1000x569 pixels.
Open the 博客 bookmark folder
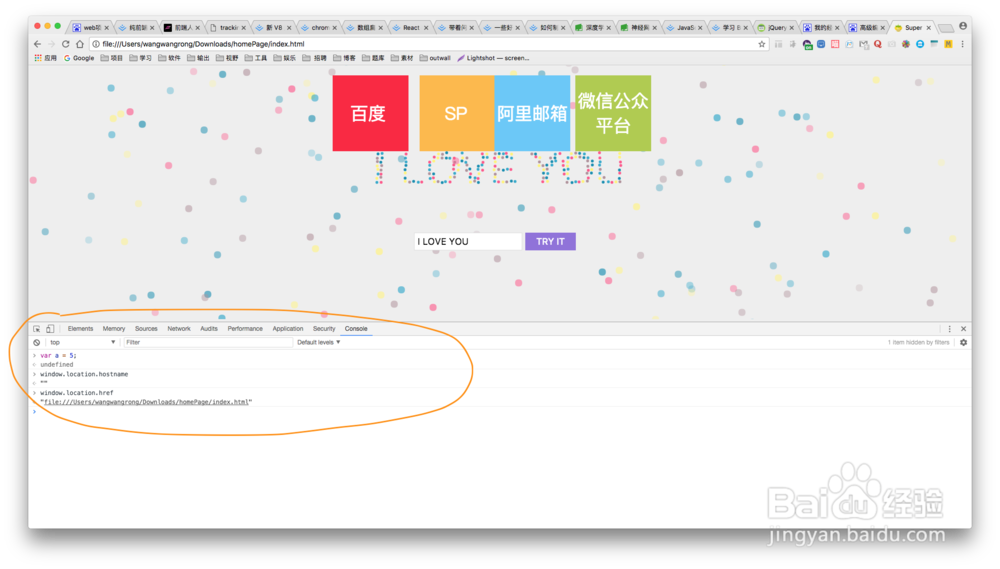344,58
